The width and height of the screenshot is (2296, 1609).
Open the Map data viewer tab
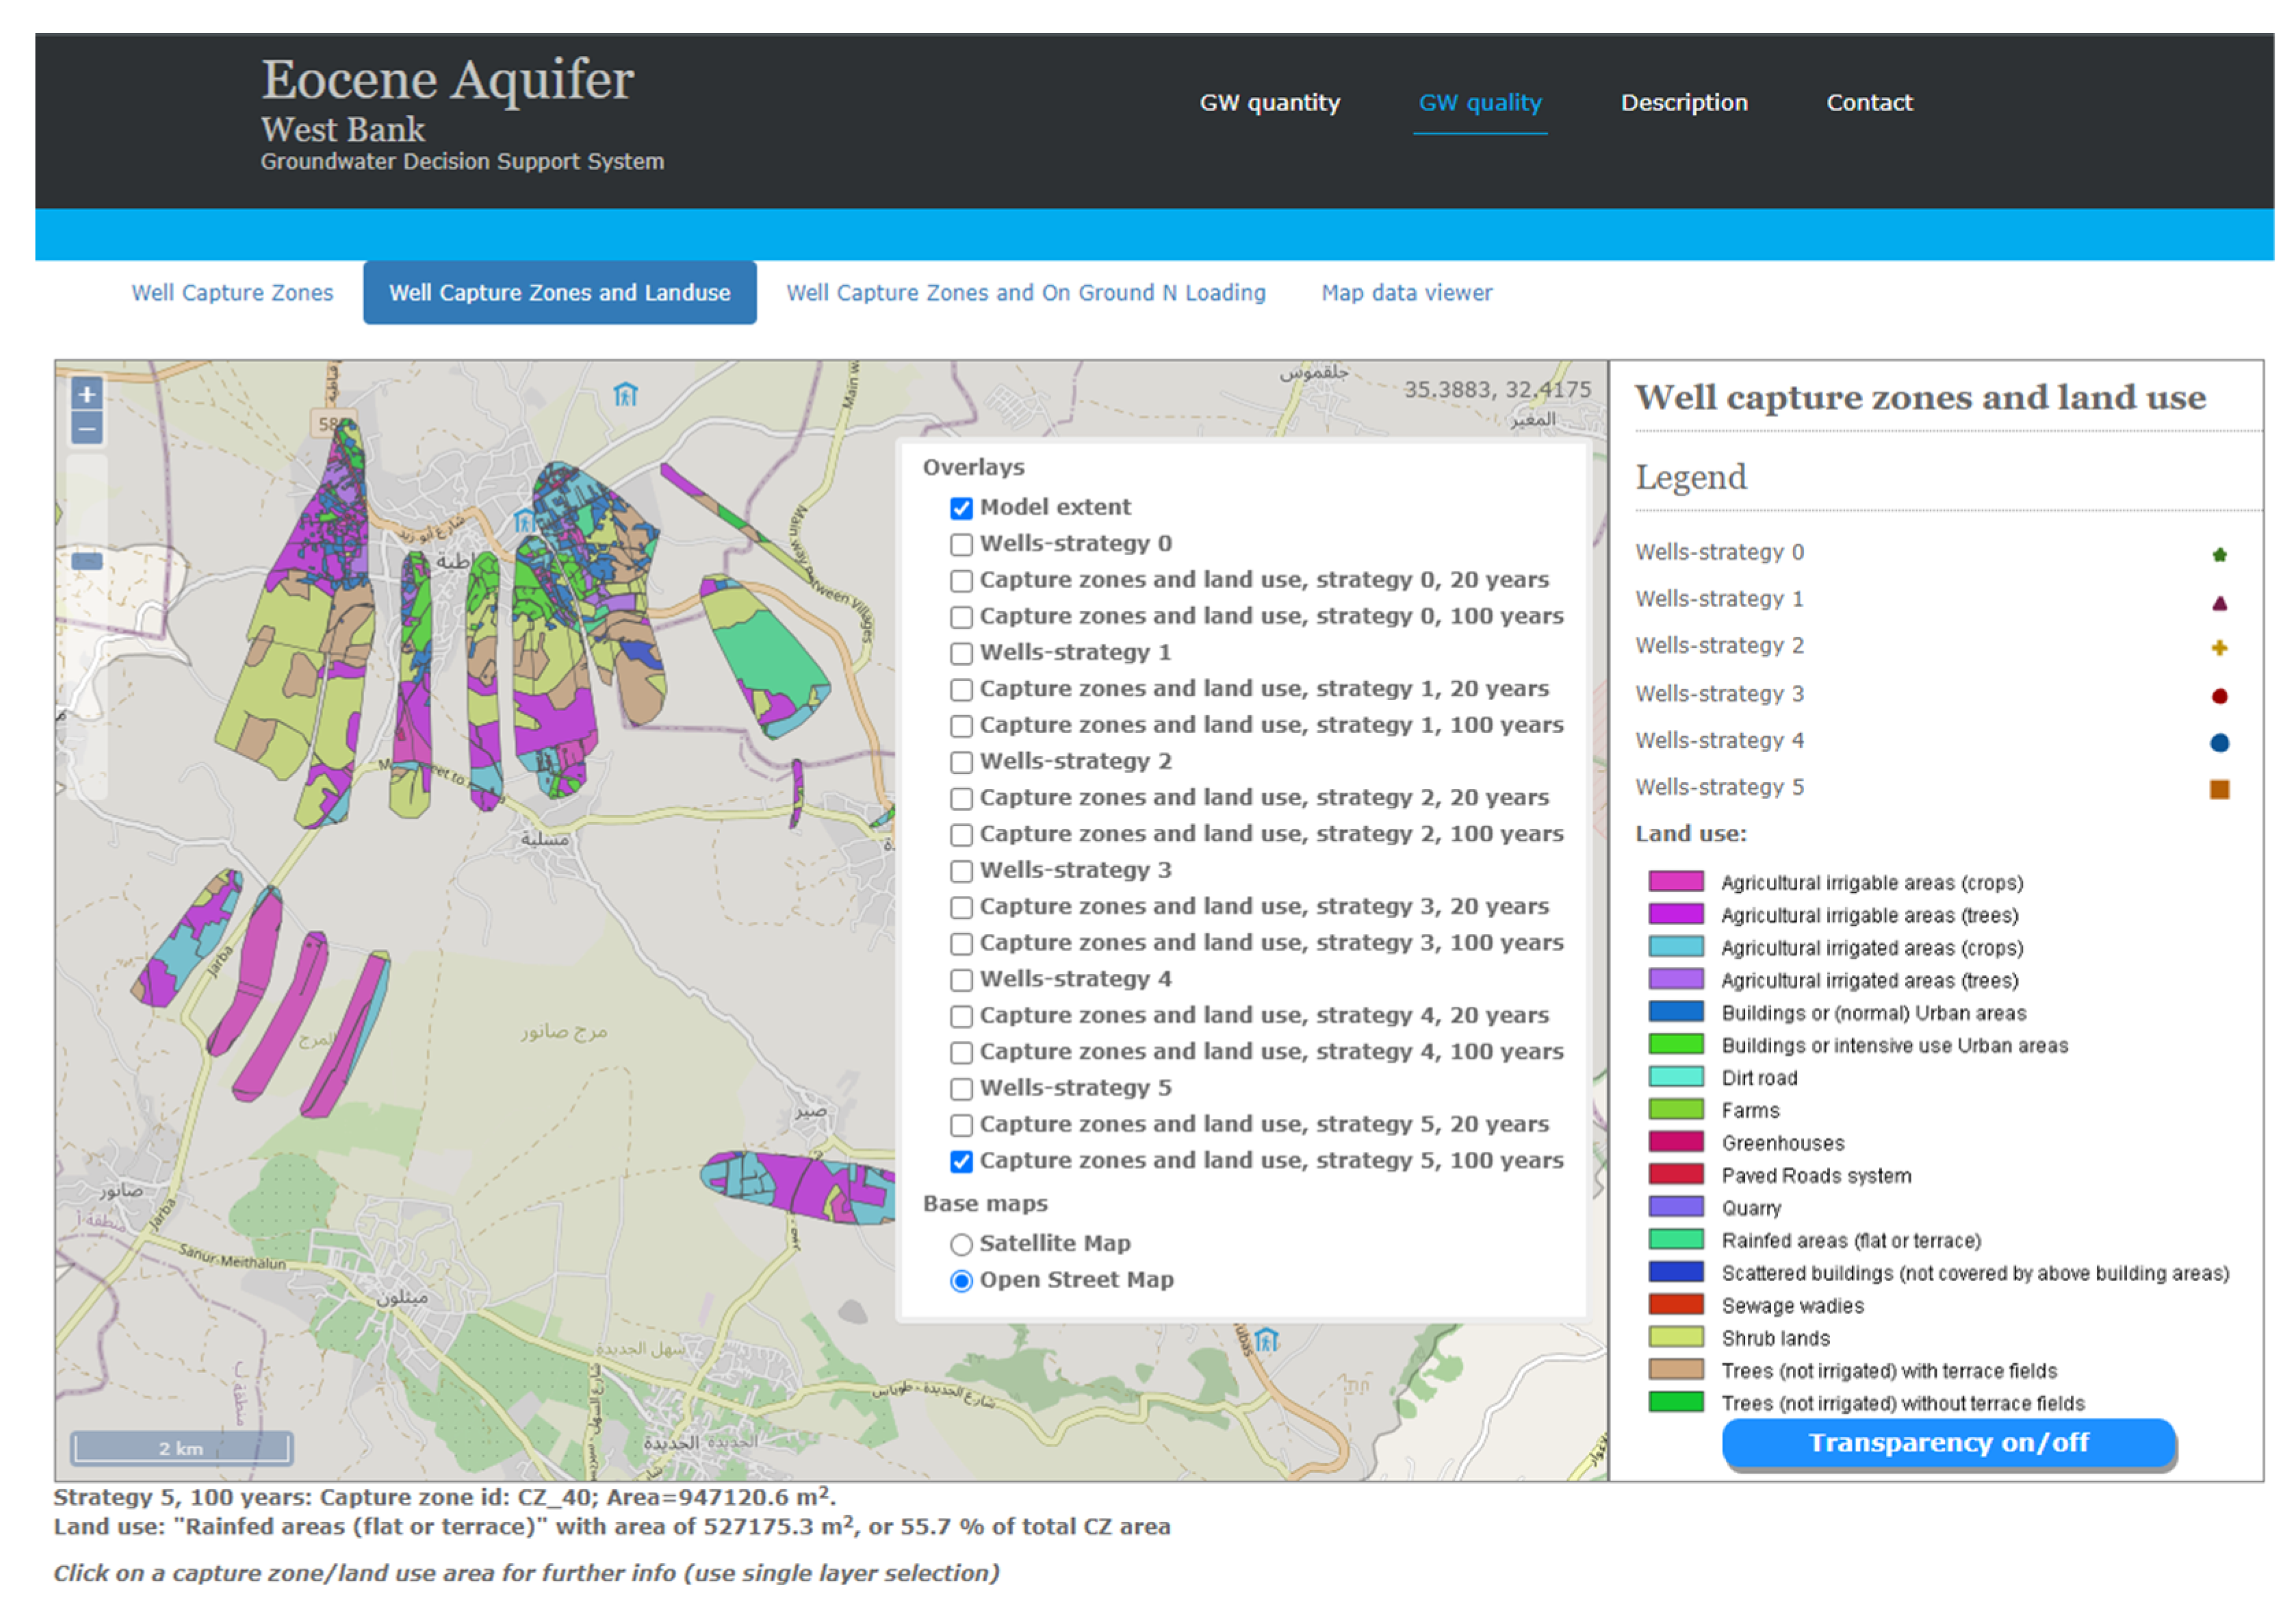click(1406, 293)
